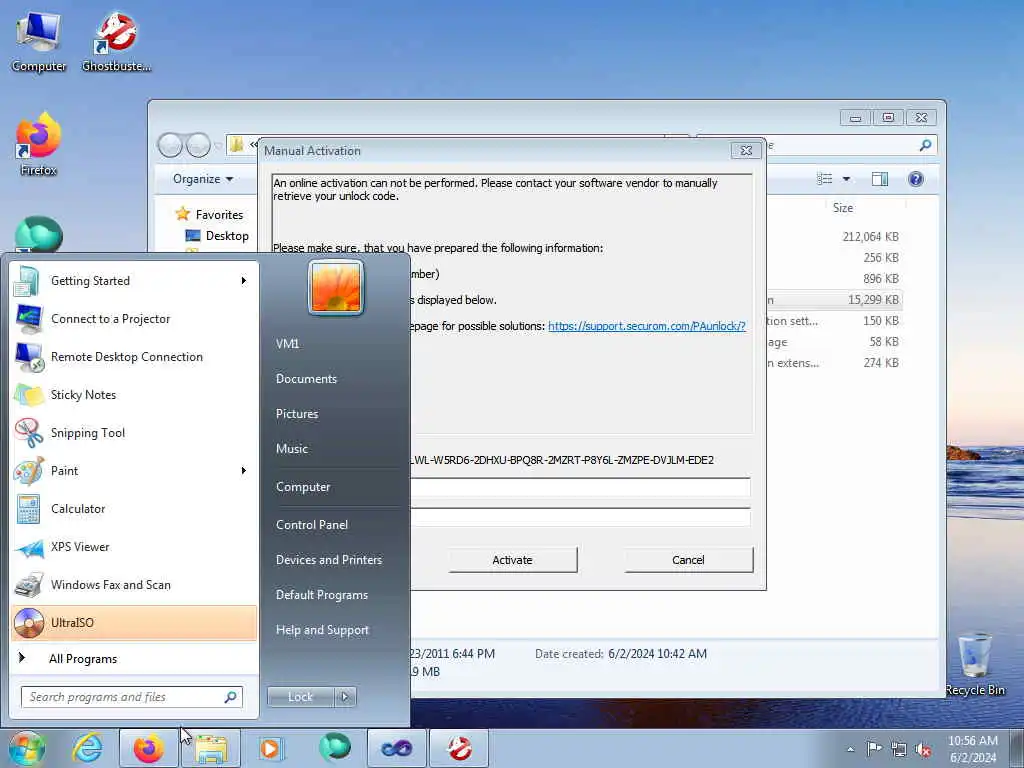Click the Windows Start orb
This screenshot has height=768, width=1024.
[x=26, y=748]
